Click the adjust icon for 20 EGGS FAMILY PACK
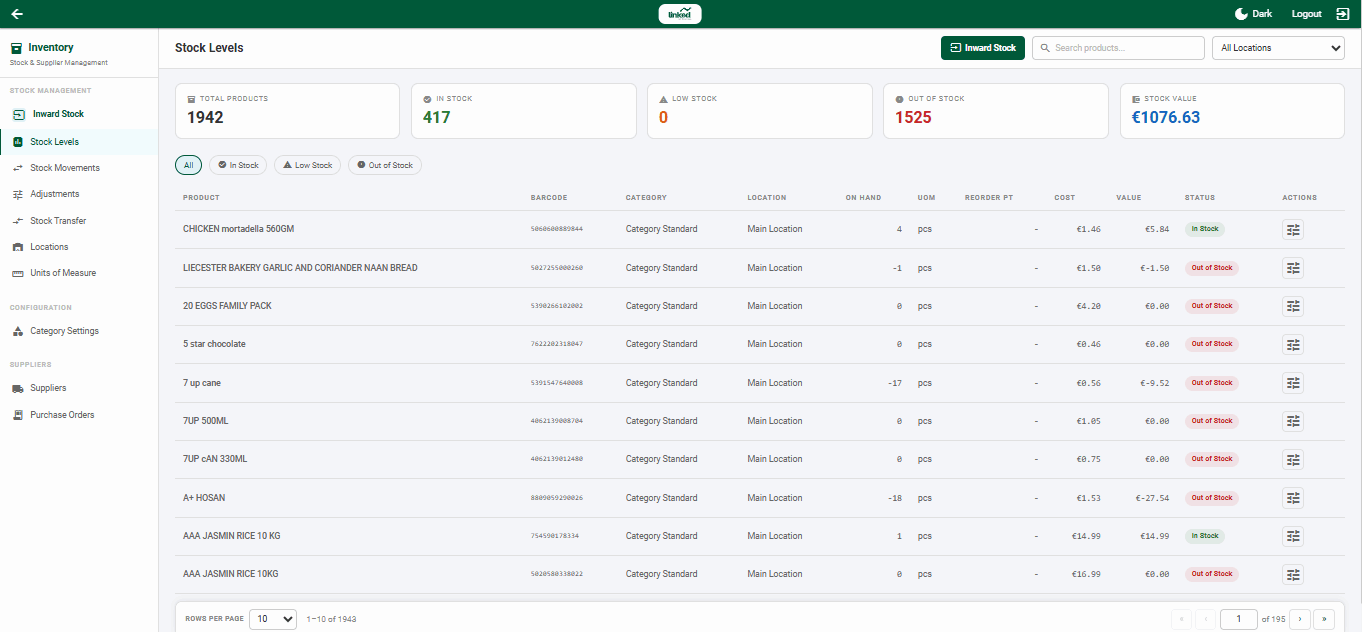This screenshot has height=632, width=1362. point(1293,306)
